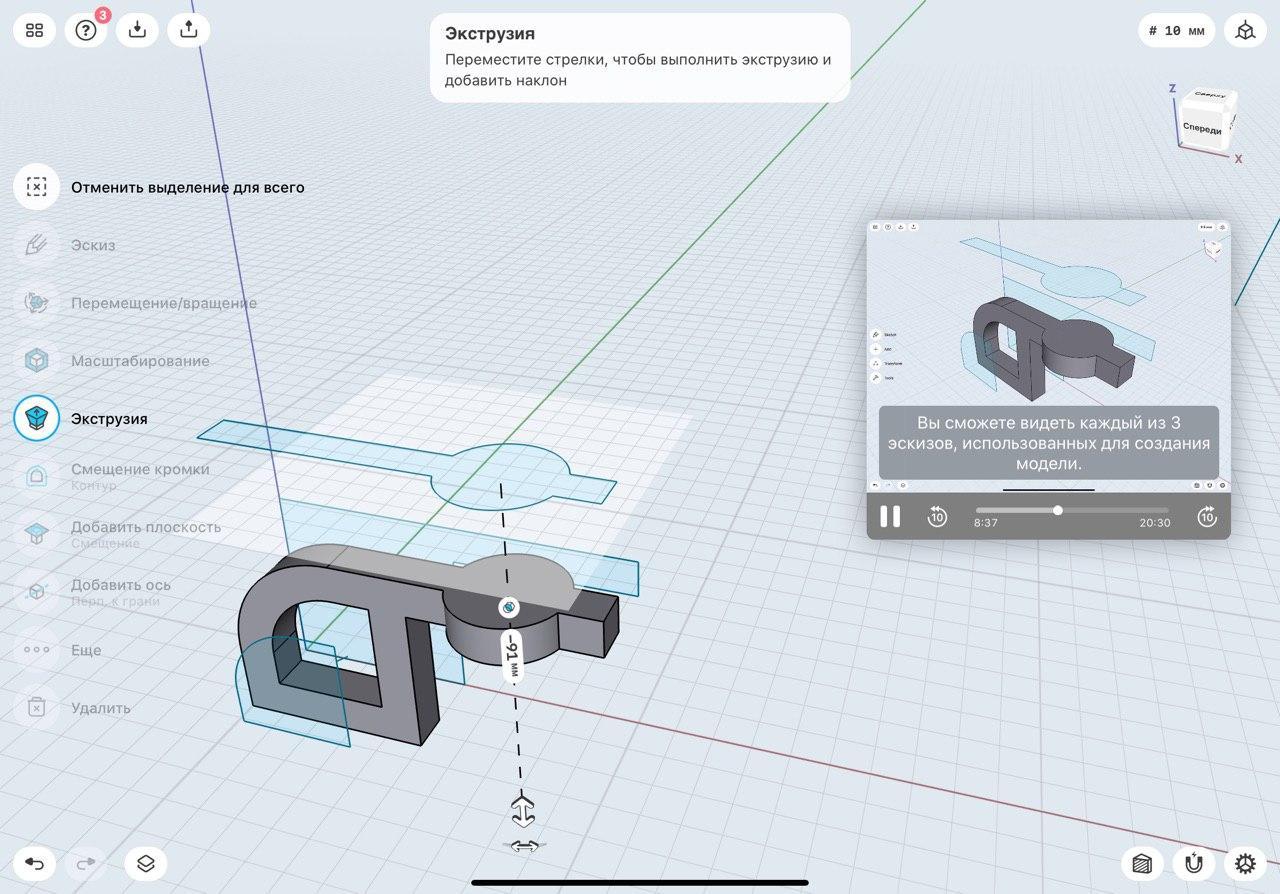This screenshot has height=894, width=1280.
Task: Select the Перемещение/вращение tool icon
Action: coord(37,303)
